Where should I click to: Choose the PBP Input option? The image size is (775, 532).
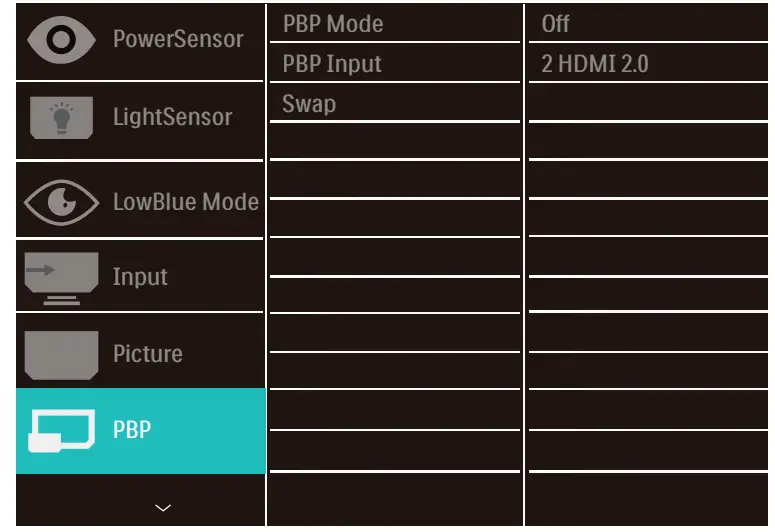[331, 64]
